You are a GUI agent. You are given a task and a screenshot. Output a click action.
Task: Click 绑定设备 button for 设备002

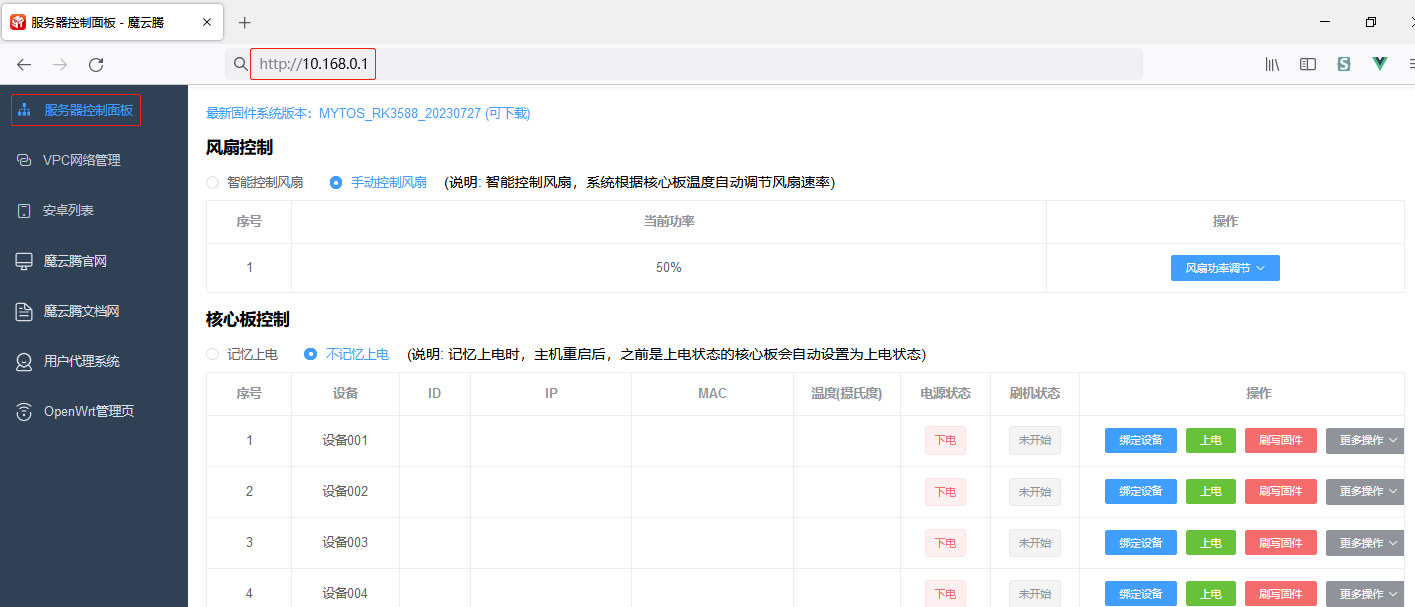(1140, 492)
